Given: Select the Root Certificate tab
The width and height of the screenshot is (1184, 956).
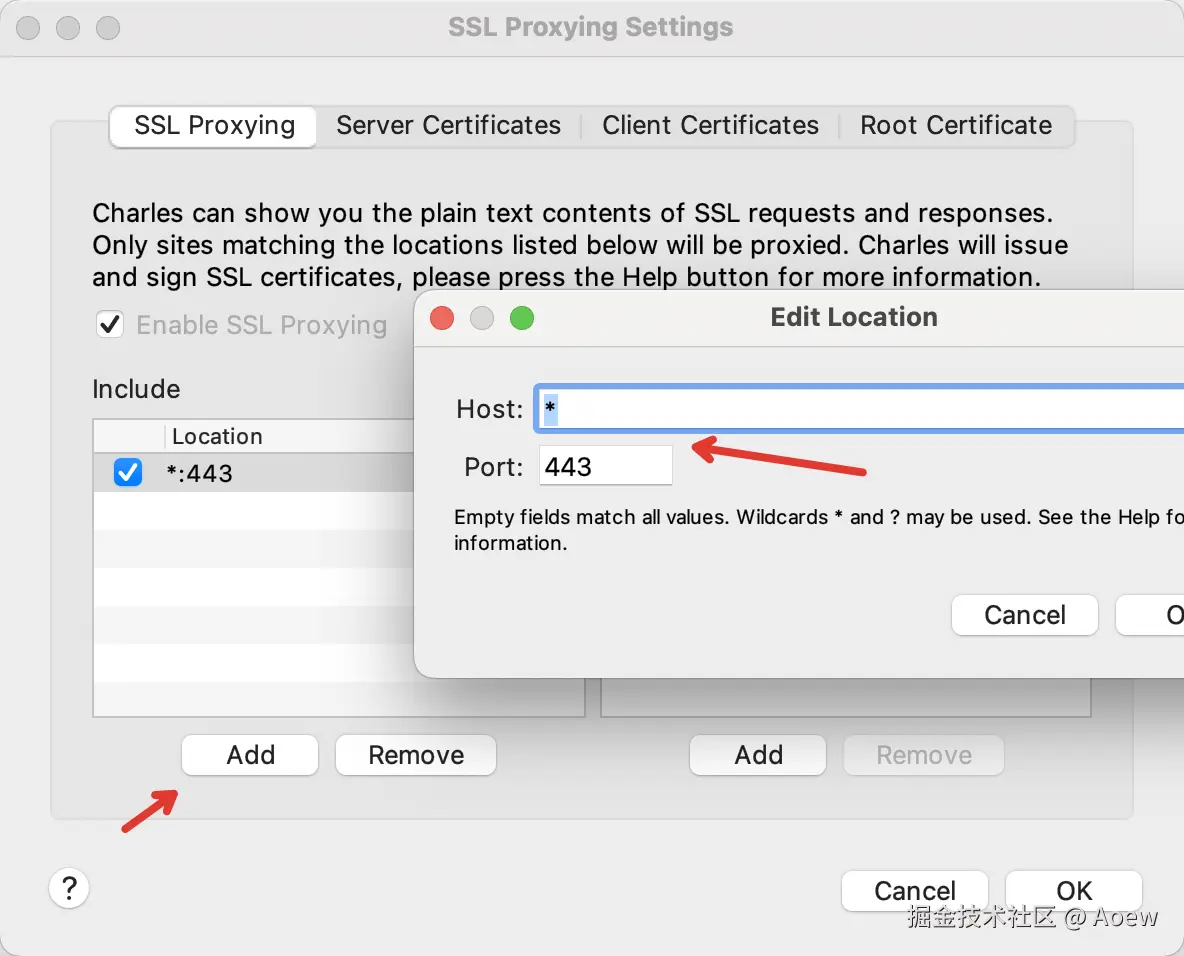Looking at the screenshot, I should pos(956,125).
